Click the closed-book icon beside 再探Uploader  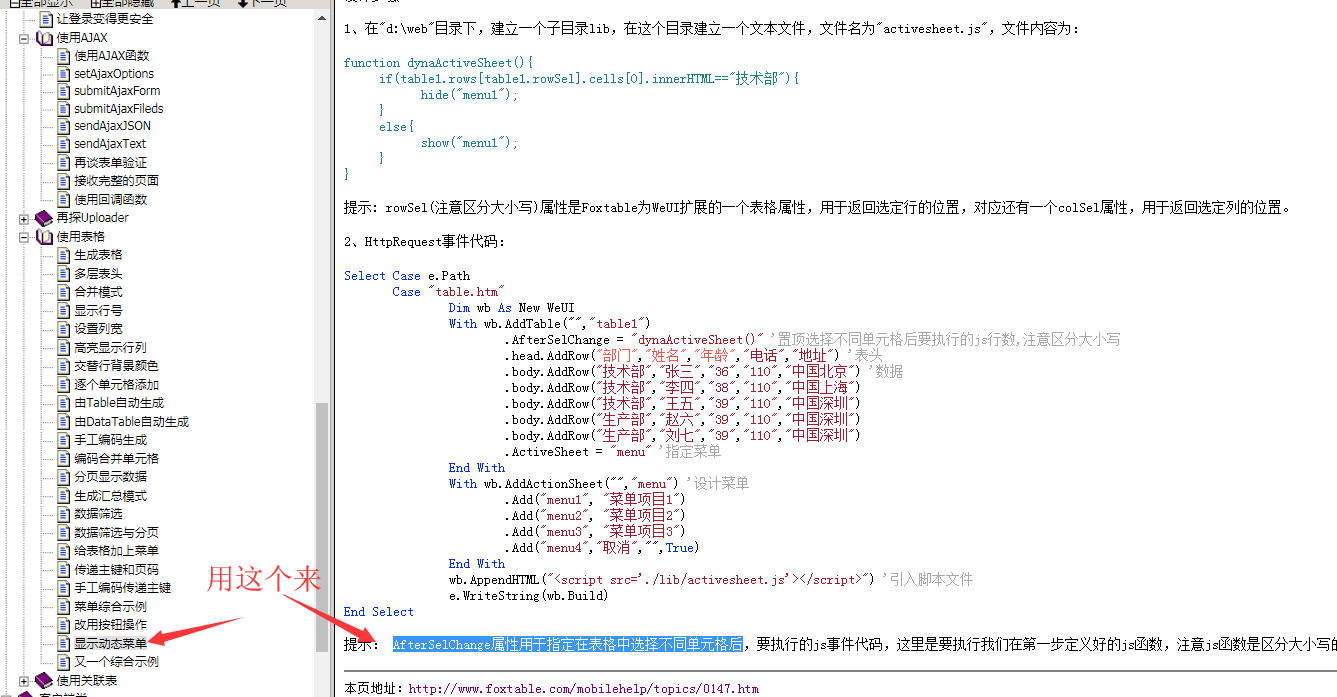click(x=44, y=218)
